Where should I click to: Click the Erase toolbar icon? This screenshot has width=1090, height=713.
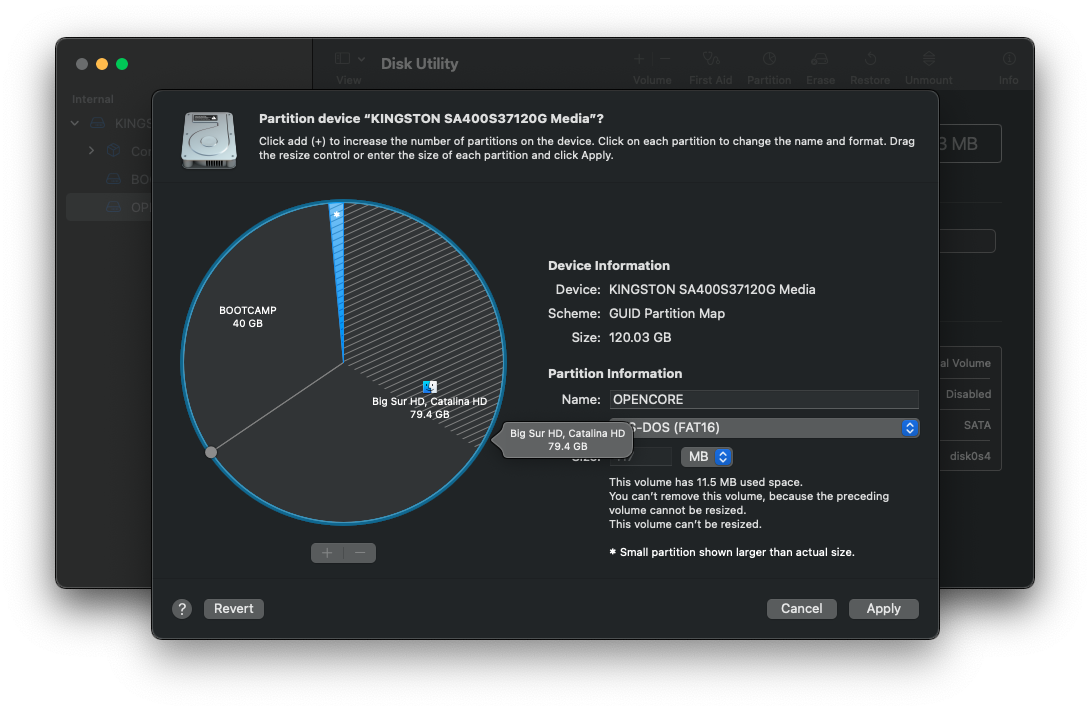point(820,60)
